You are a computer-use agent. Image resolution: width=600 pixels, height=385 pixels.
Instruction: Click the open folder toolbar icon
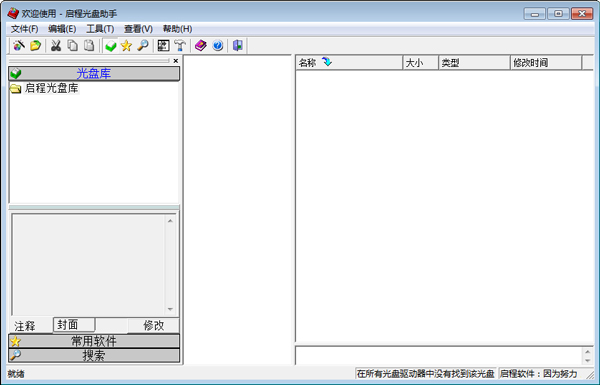36,46
